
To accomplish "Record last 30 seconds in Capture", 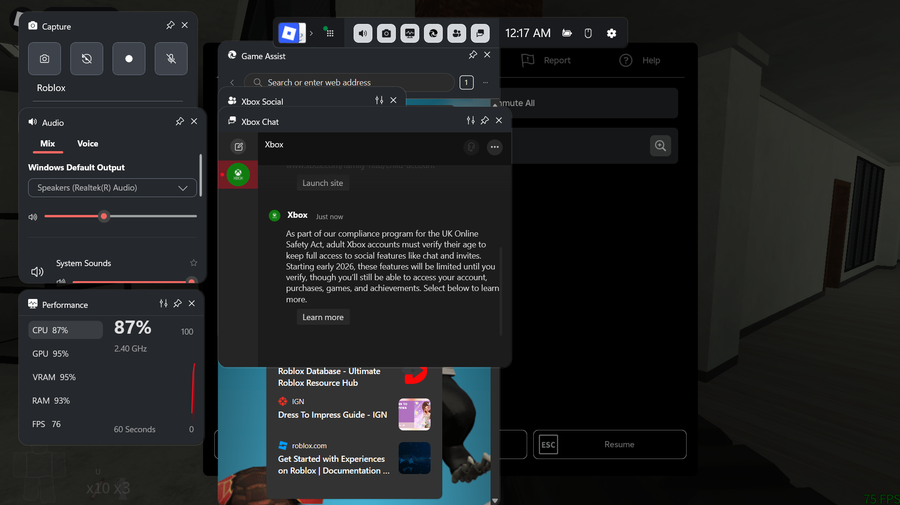I will click(x=87, y=59).
